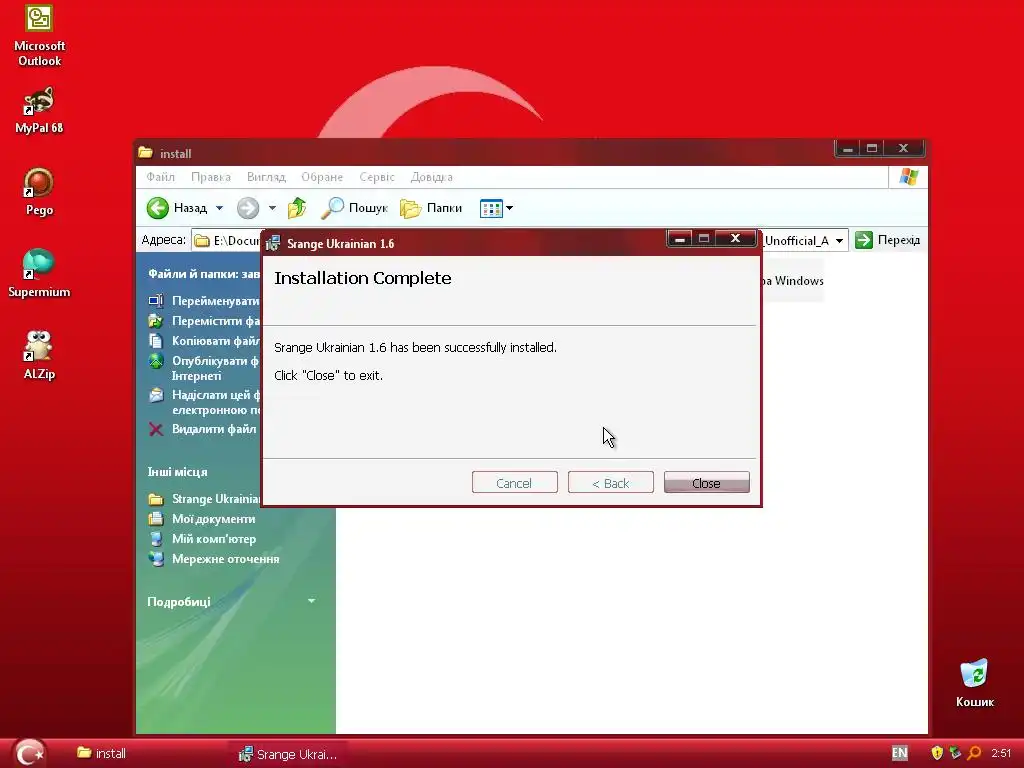Click the Windows flag logo in Explorer
The image size is (1024, 768).
[x=908, y=177]
